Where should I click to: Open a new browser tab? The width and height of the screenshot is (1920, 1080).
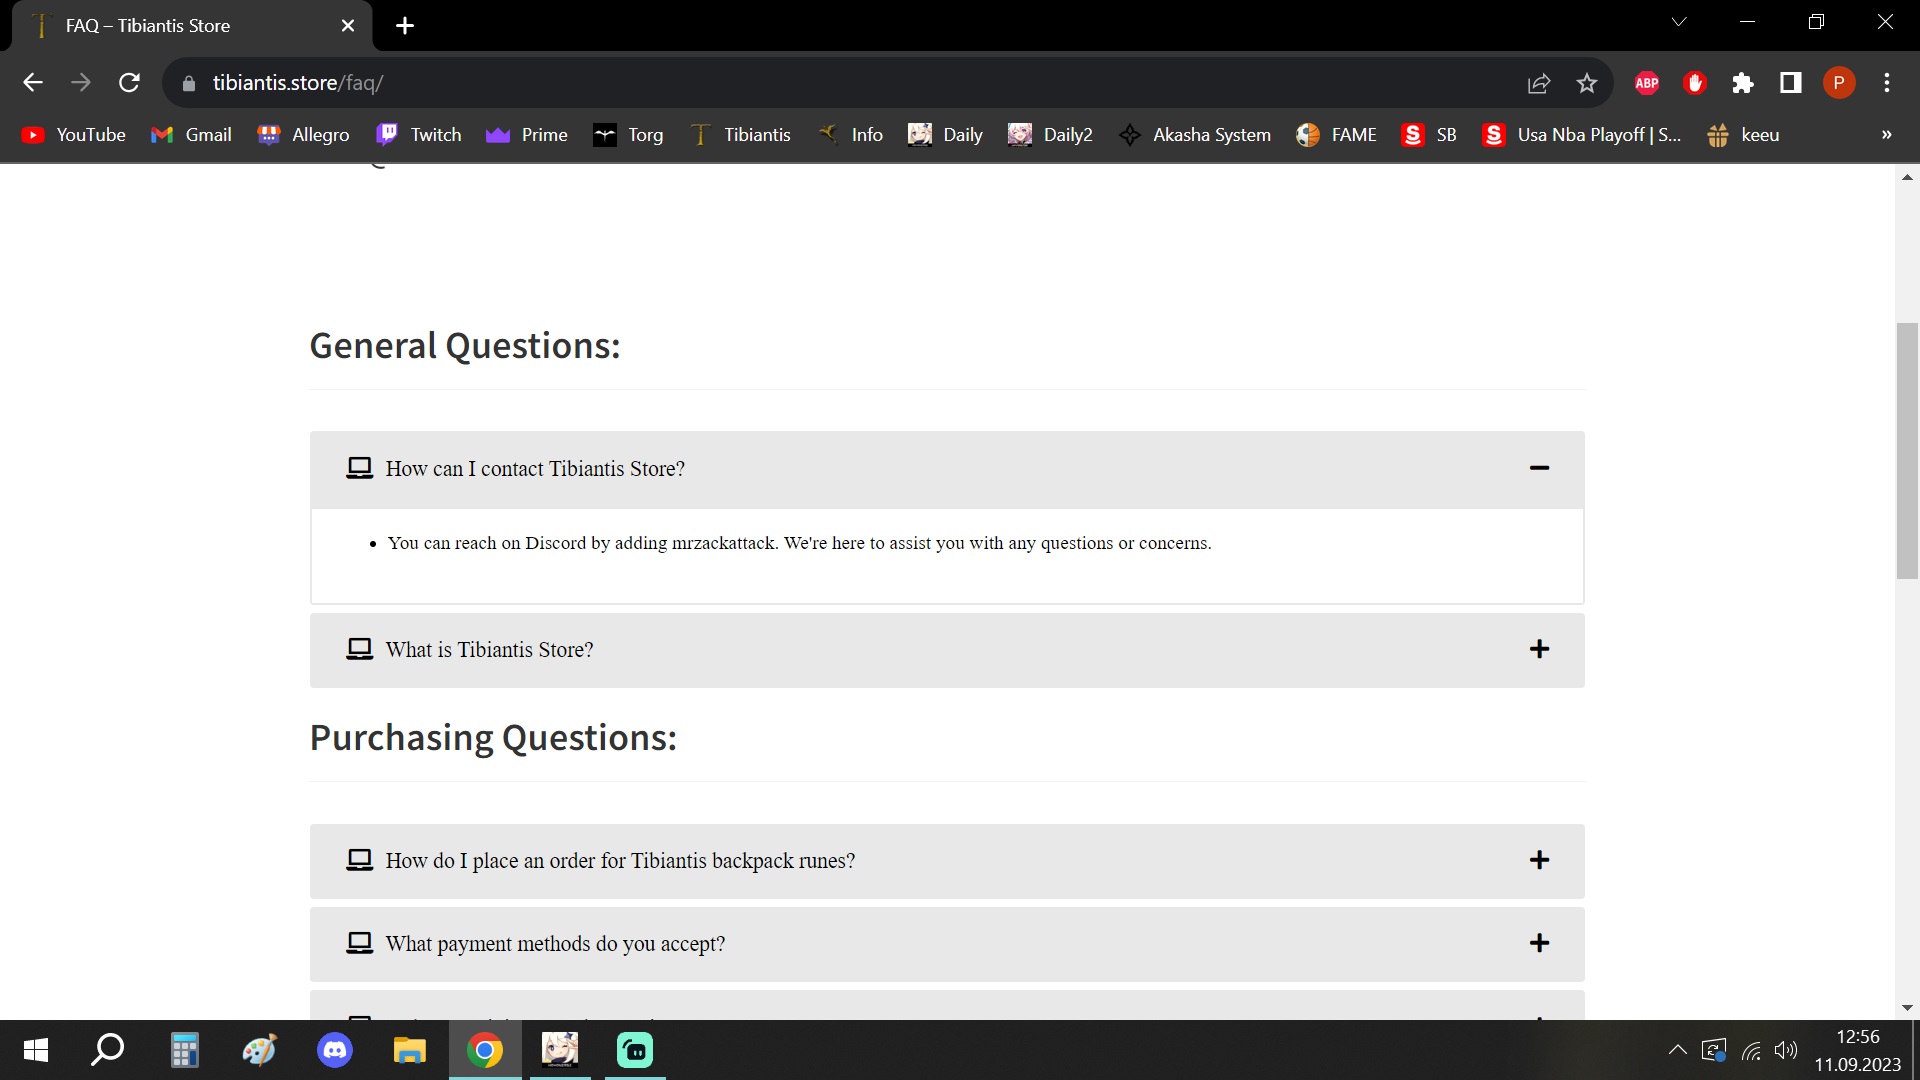click(405, 26)
